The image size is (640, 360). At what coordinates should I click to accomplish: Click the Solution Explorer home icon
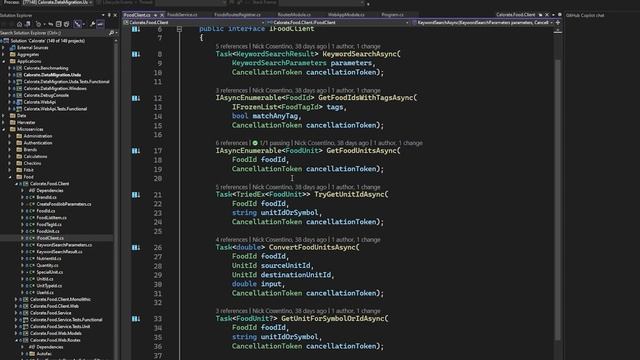(x=19, y=24)
